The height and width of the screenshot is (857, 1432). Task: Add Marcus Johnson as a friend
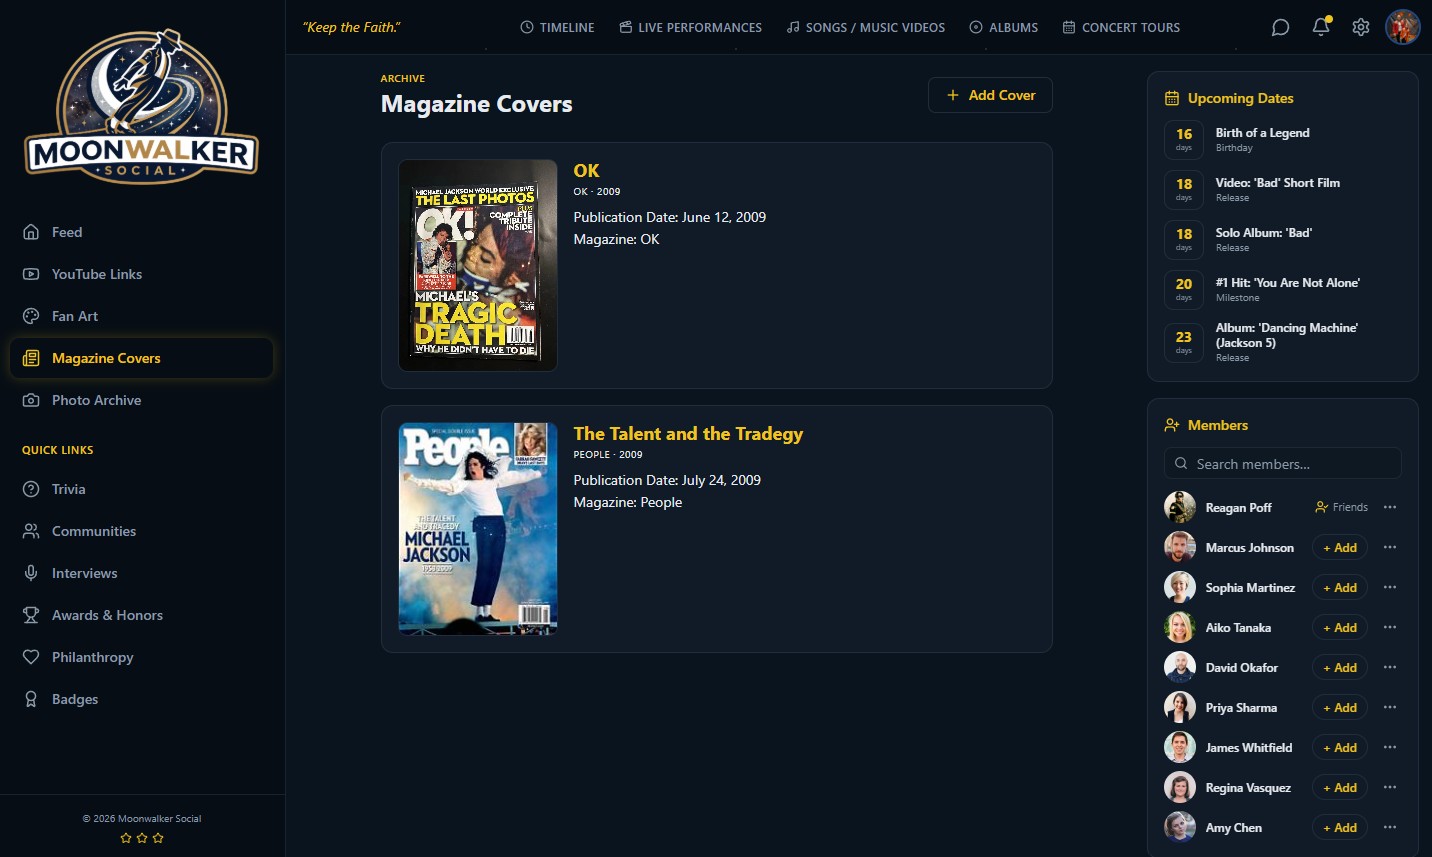(1340, 547)
